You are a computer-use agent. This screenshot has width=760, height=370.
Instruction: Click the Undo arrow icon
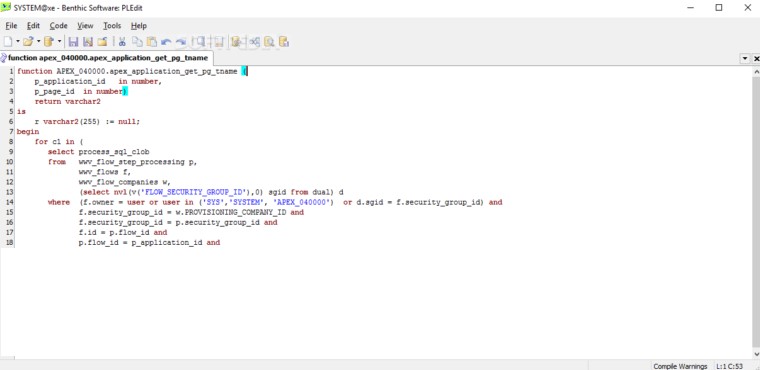(166, 42)
